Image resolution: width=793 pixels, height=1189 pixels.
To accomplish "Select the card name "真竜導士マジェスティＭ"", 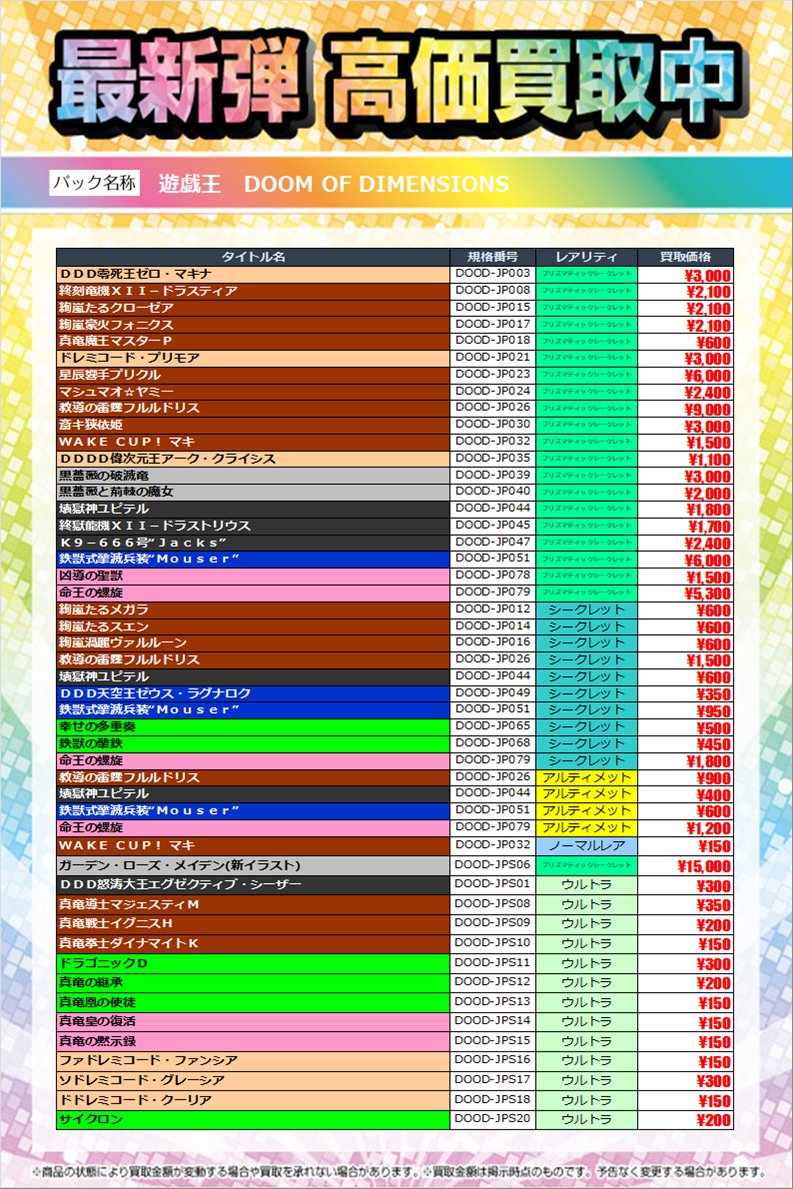I will pos(129,905).
